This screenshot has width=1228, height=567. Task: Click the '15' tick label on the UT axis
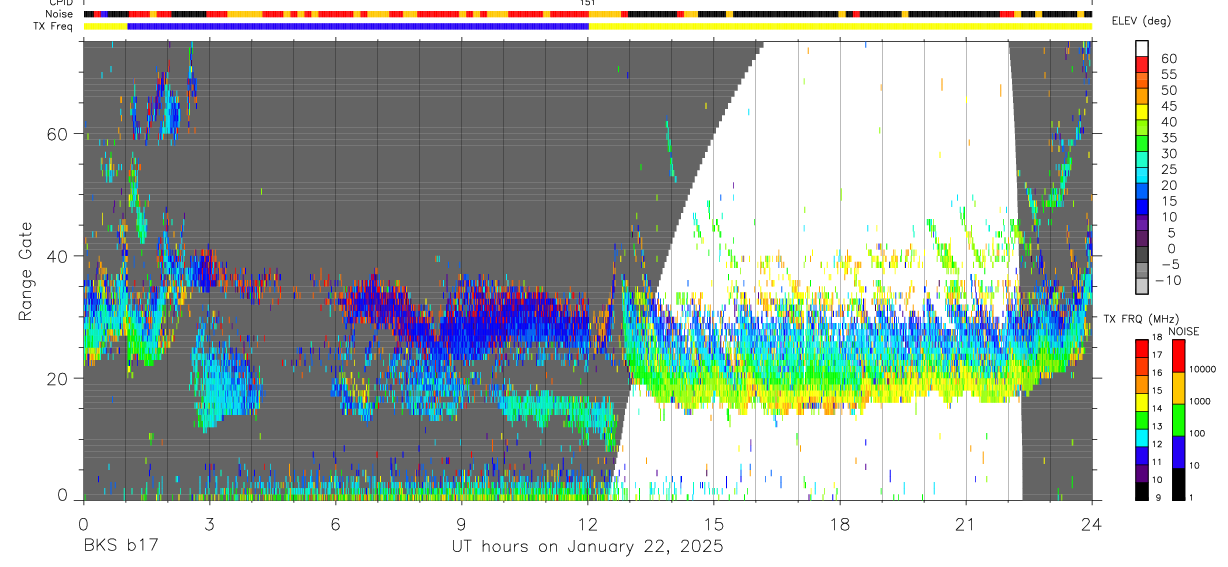(x=713, y=522)
